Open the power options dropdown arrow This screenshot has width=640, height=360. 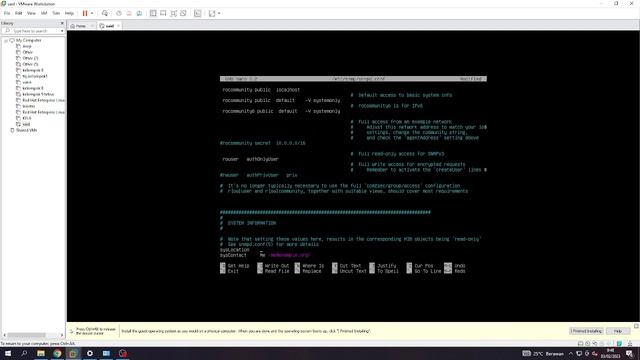click(92, 13)
